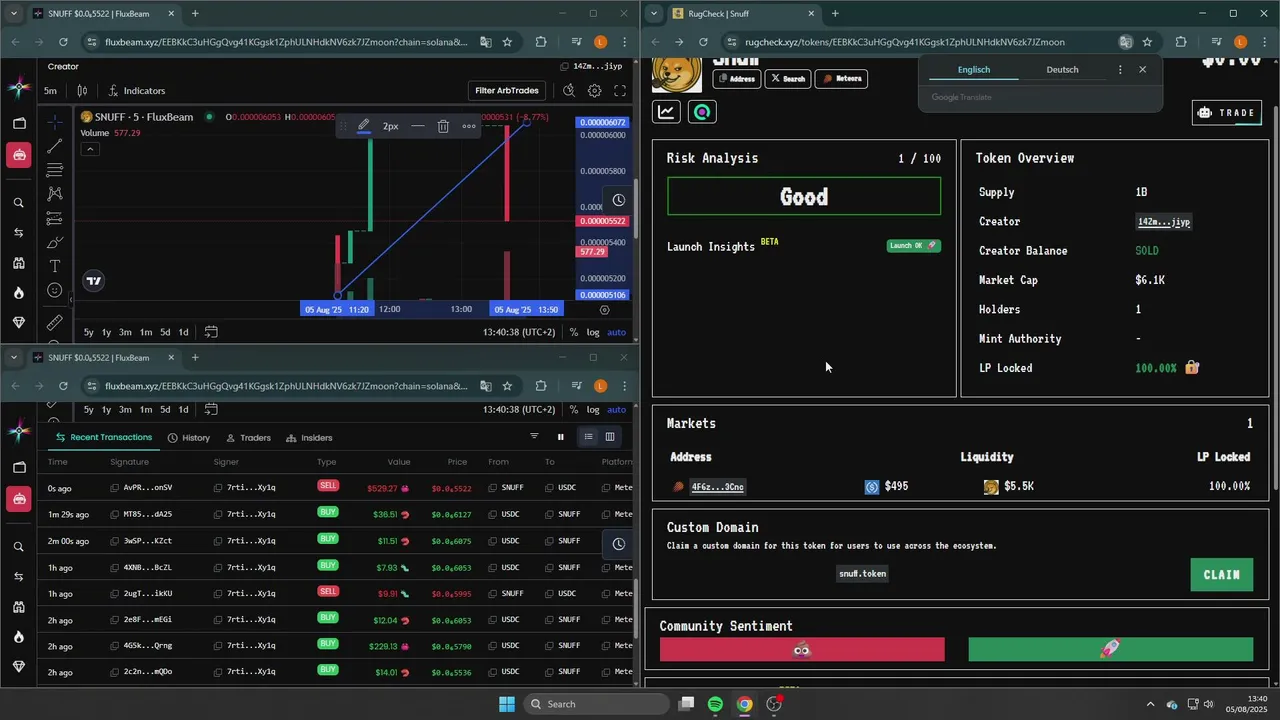This screenshot has width=1280, height=720.
Task: Open tab search chevron in RugCheck window
Action: pos(655,14)
